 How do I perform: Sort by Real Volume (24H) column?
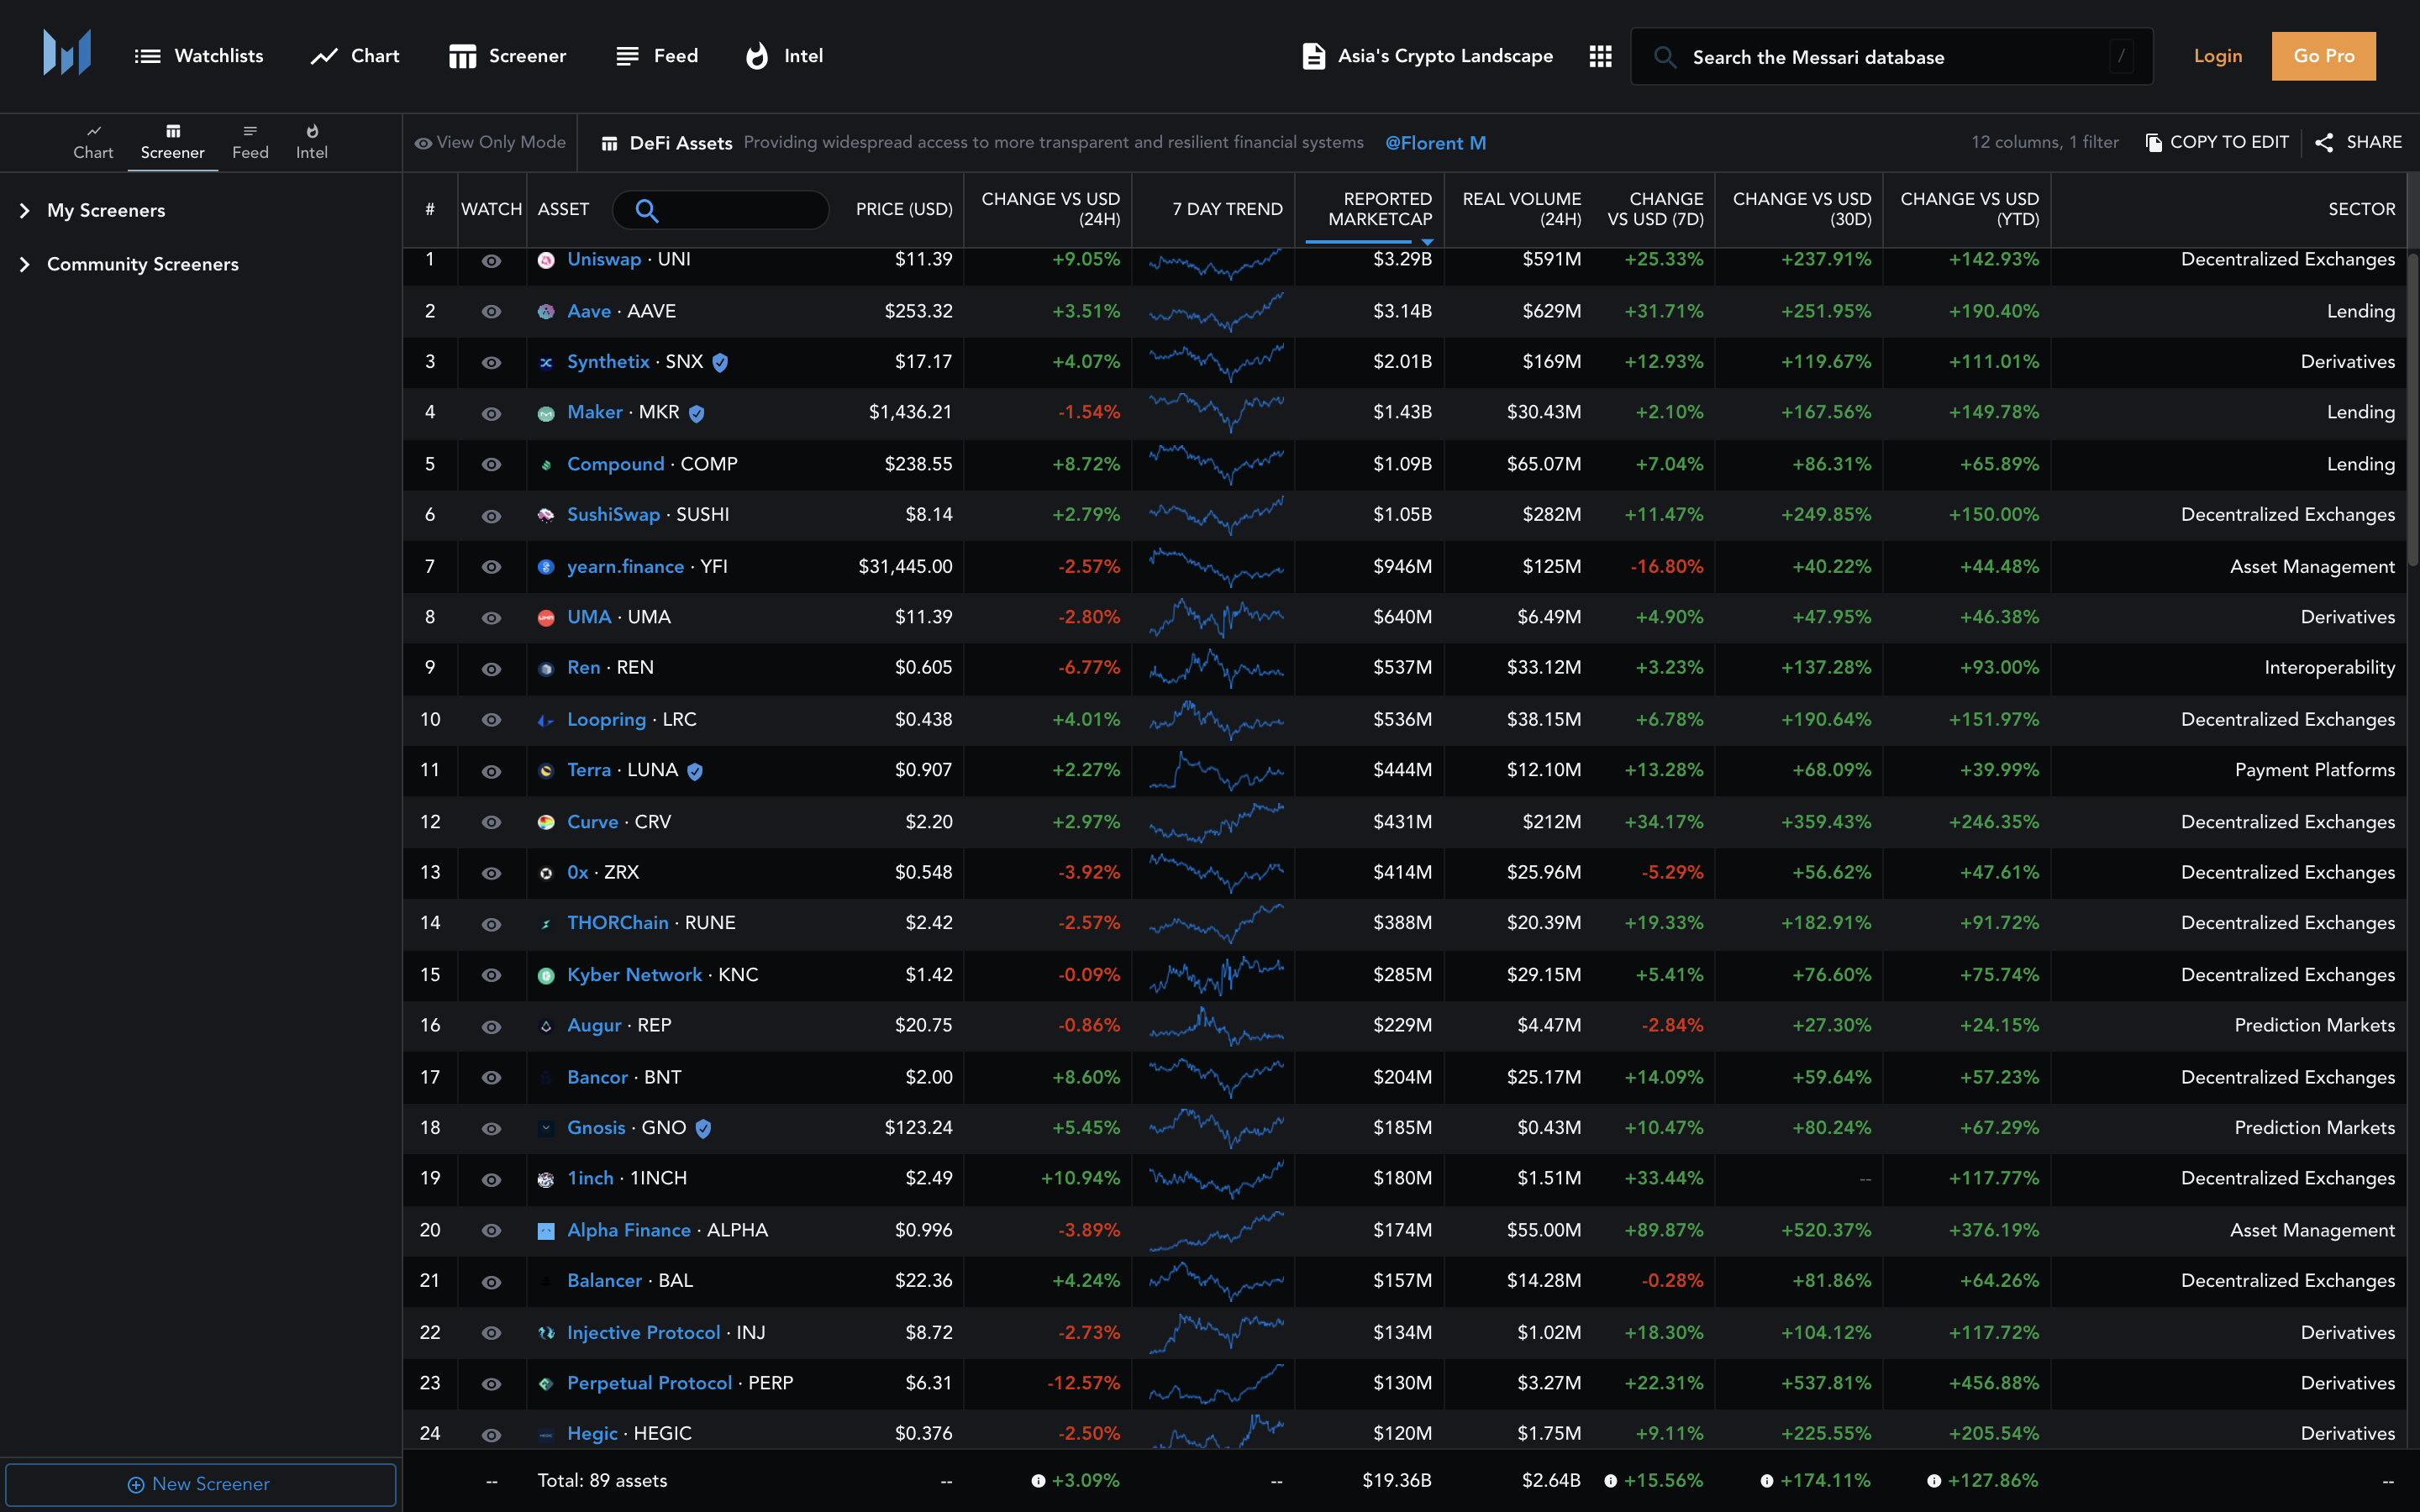(x=1521, y=209)
